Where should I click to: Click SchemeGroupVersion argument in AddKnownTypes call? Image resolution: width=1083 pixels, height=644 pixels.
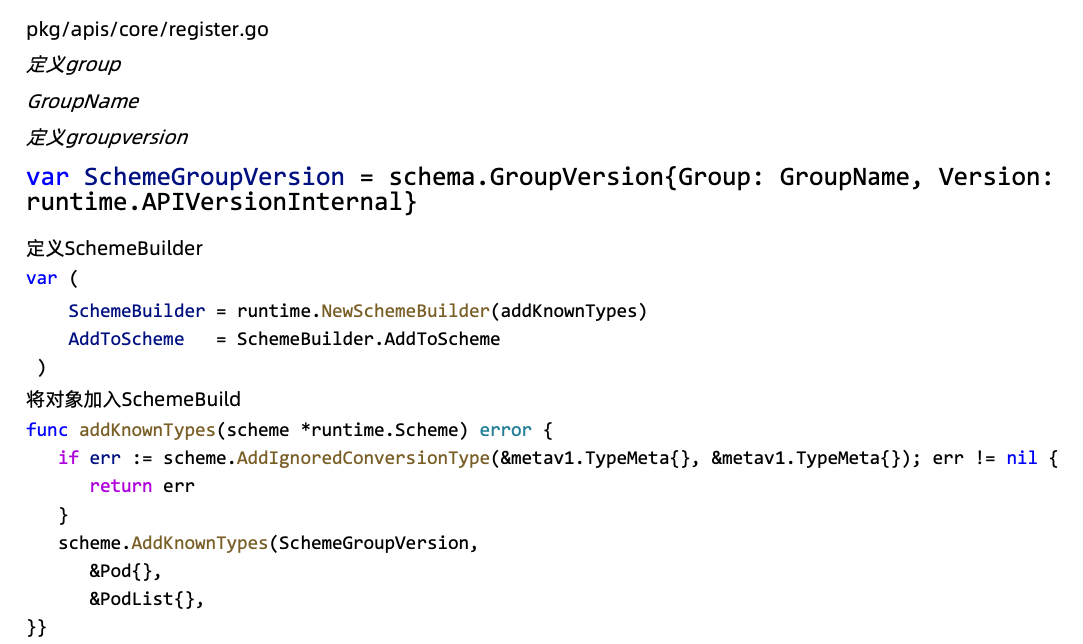pyautogui.click(x=374, y=543)
